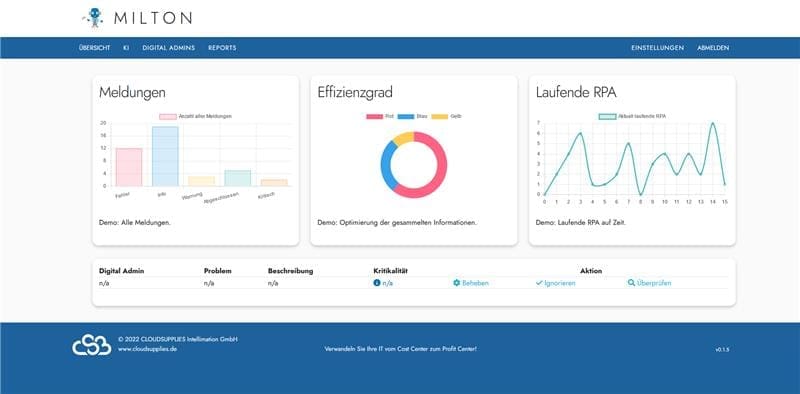Open the KI menu item
This screenshot has width=800, height=394.
tap(126, 48)
